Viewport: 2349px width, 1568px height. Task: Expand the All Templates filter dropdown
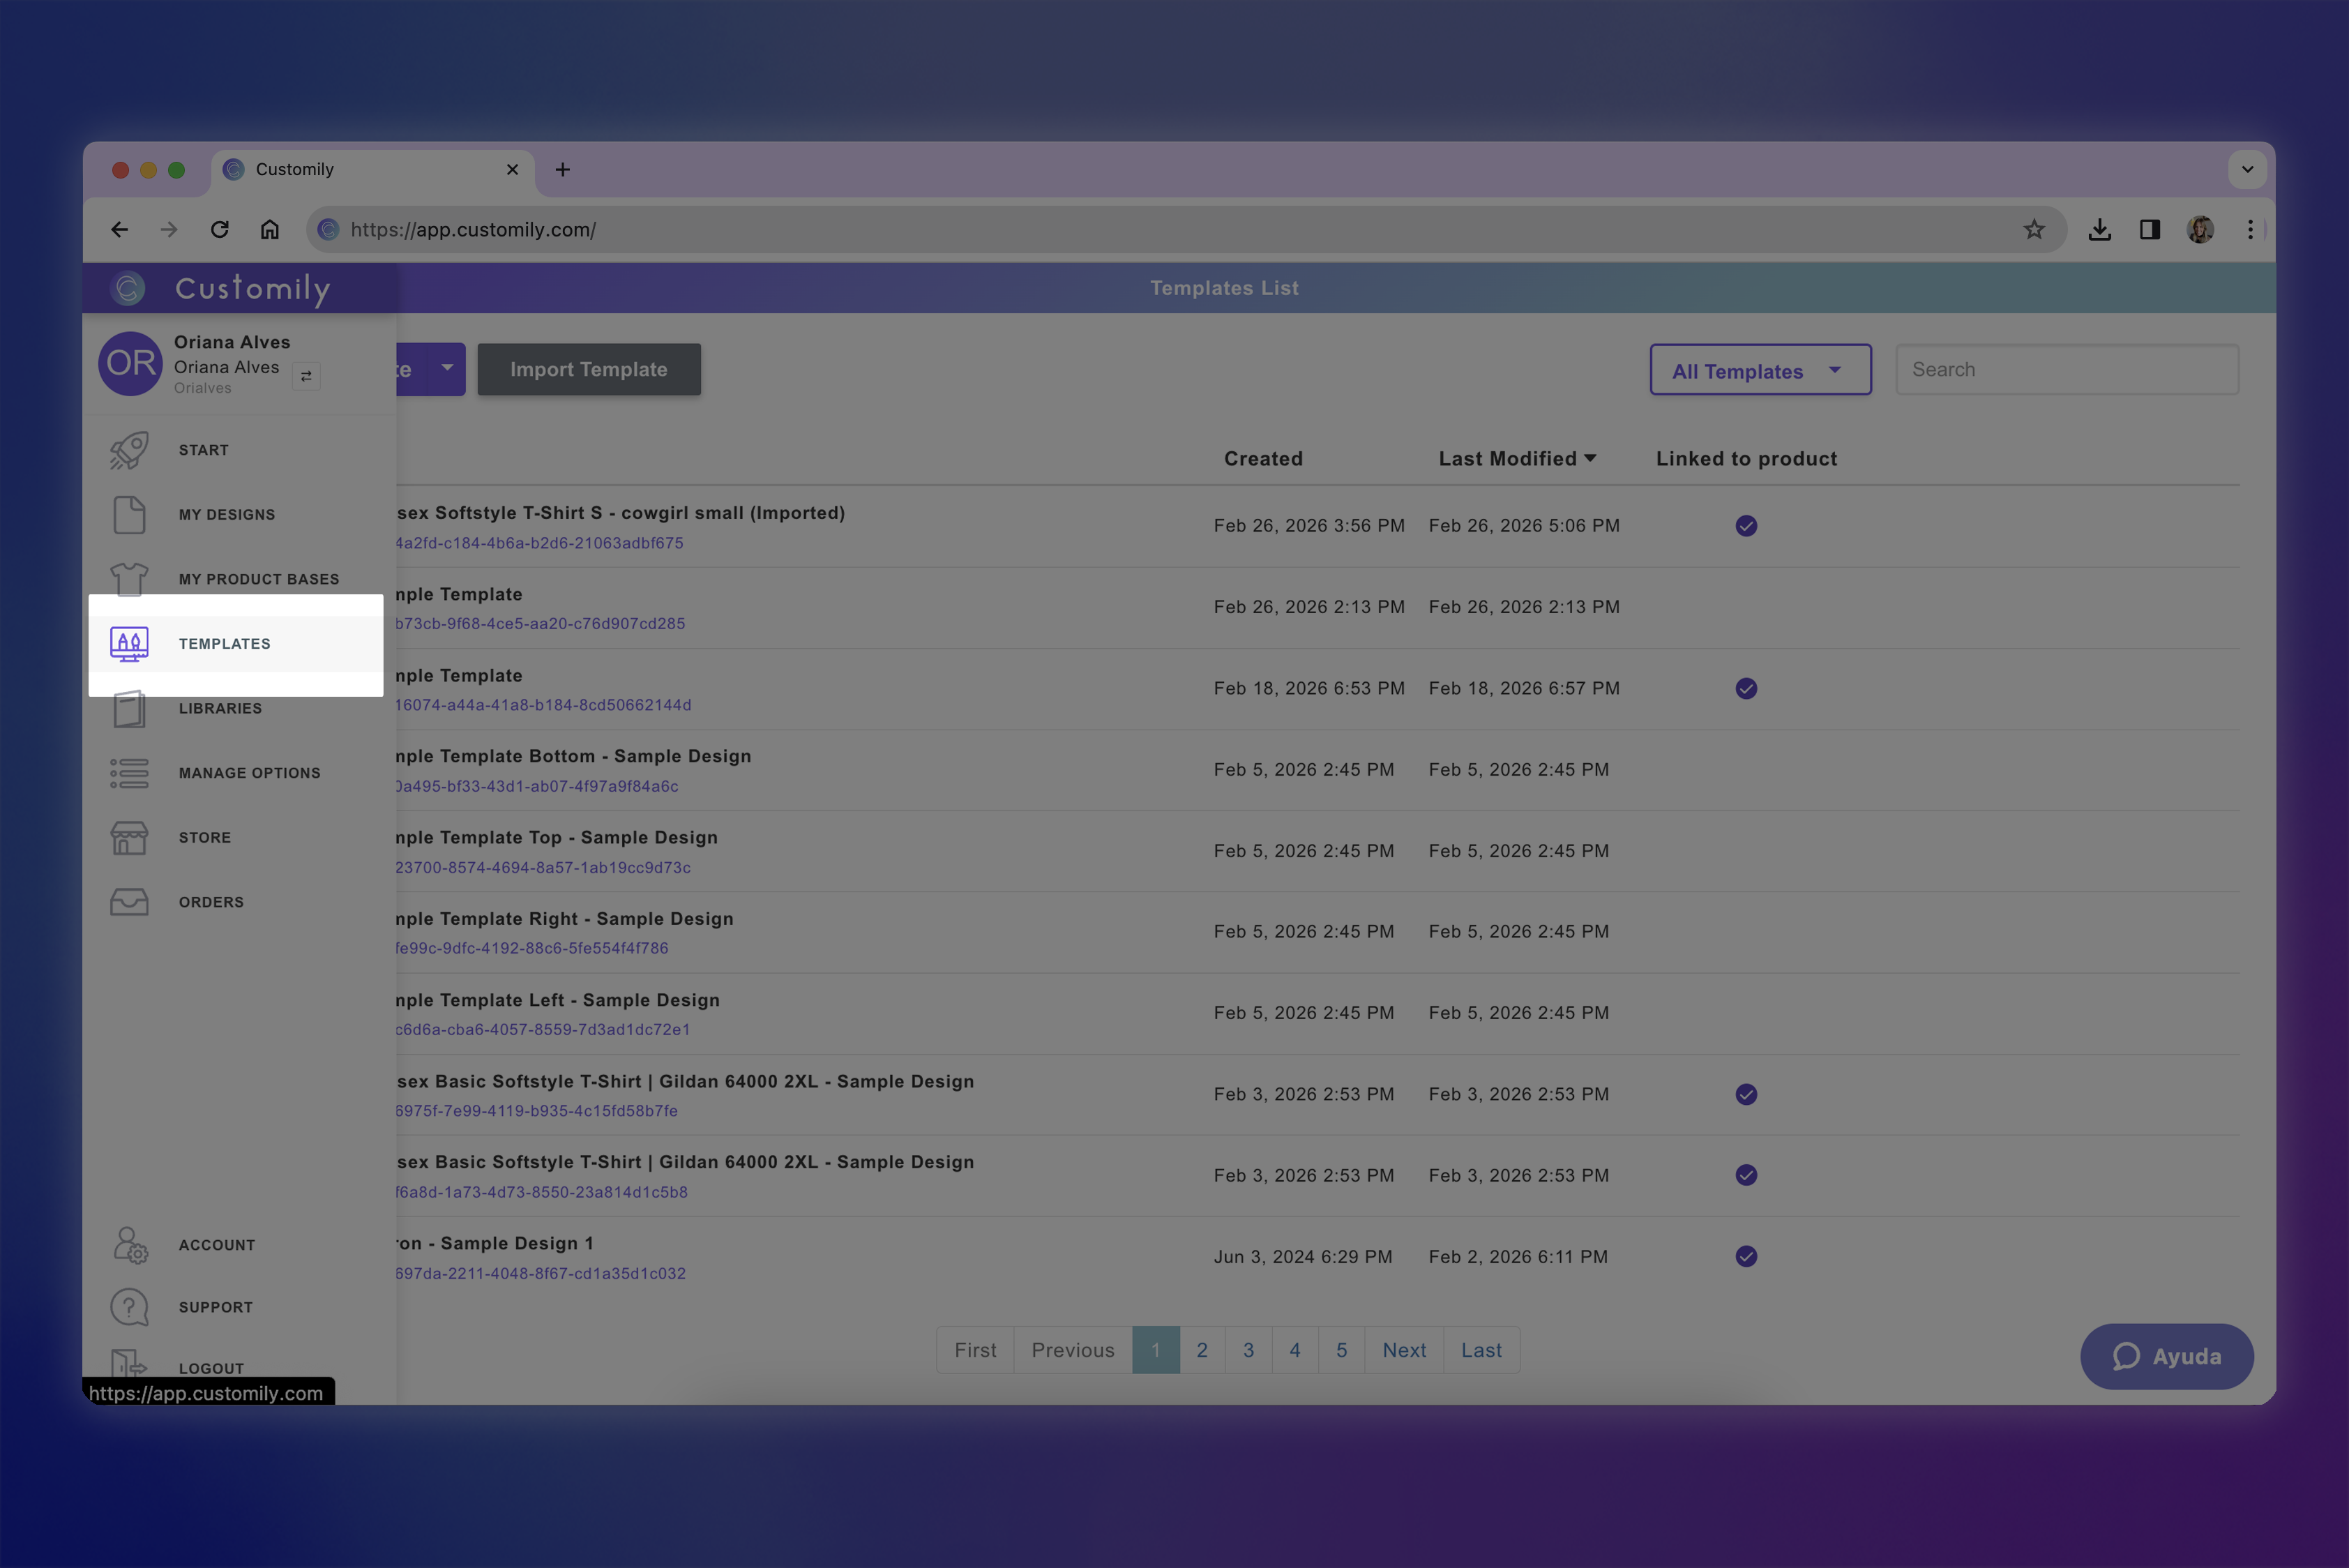(1759, 370)
